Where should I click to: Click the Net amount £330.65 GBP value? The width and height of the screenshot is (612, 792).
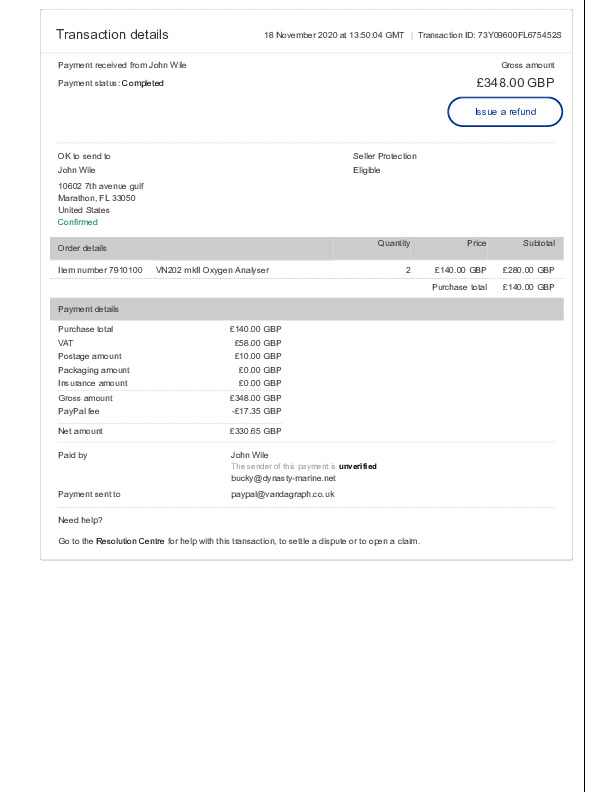pyautogui.click(x=255, y=432)
